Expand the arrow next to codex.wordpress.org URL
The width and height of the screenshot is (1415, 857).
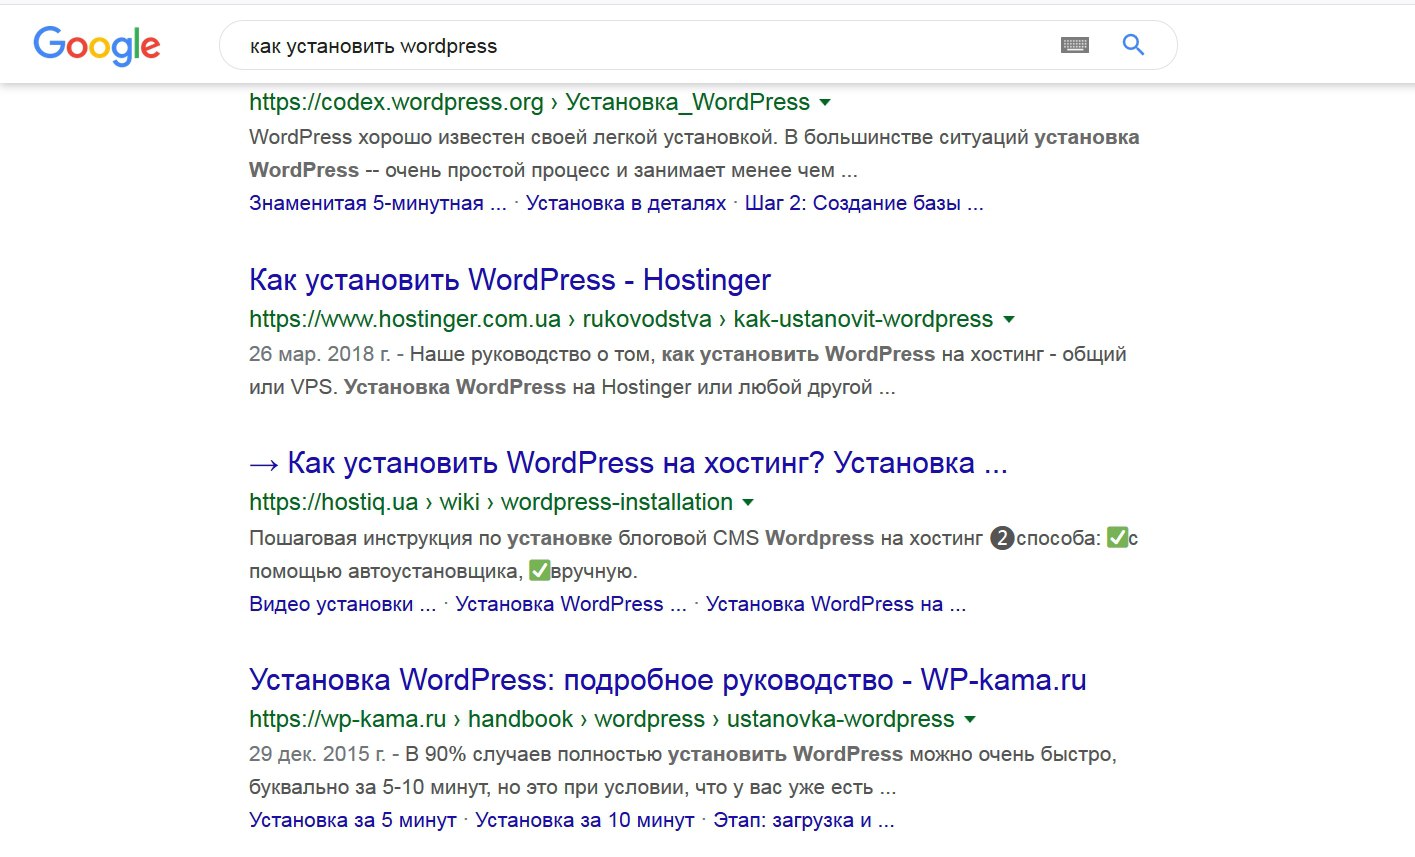click(825, 103)
